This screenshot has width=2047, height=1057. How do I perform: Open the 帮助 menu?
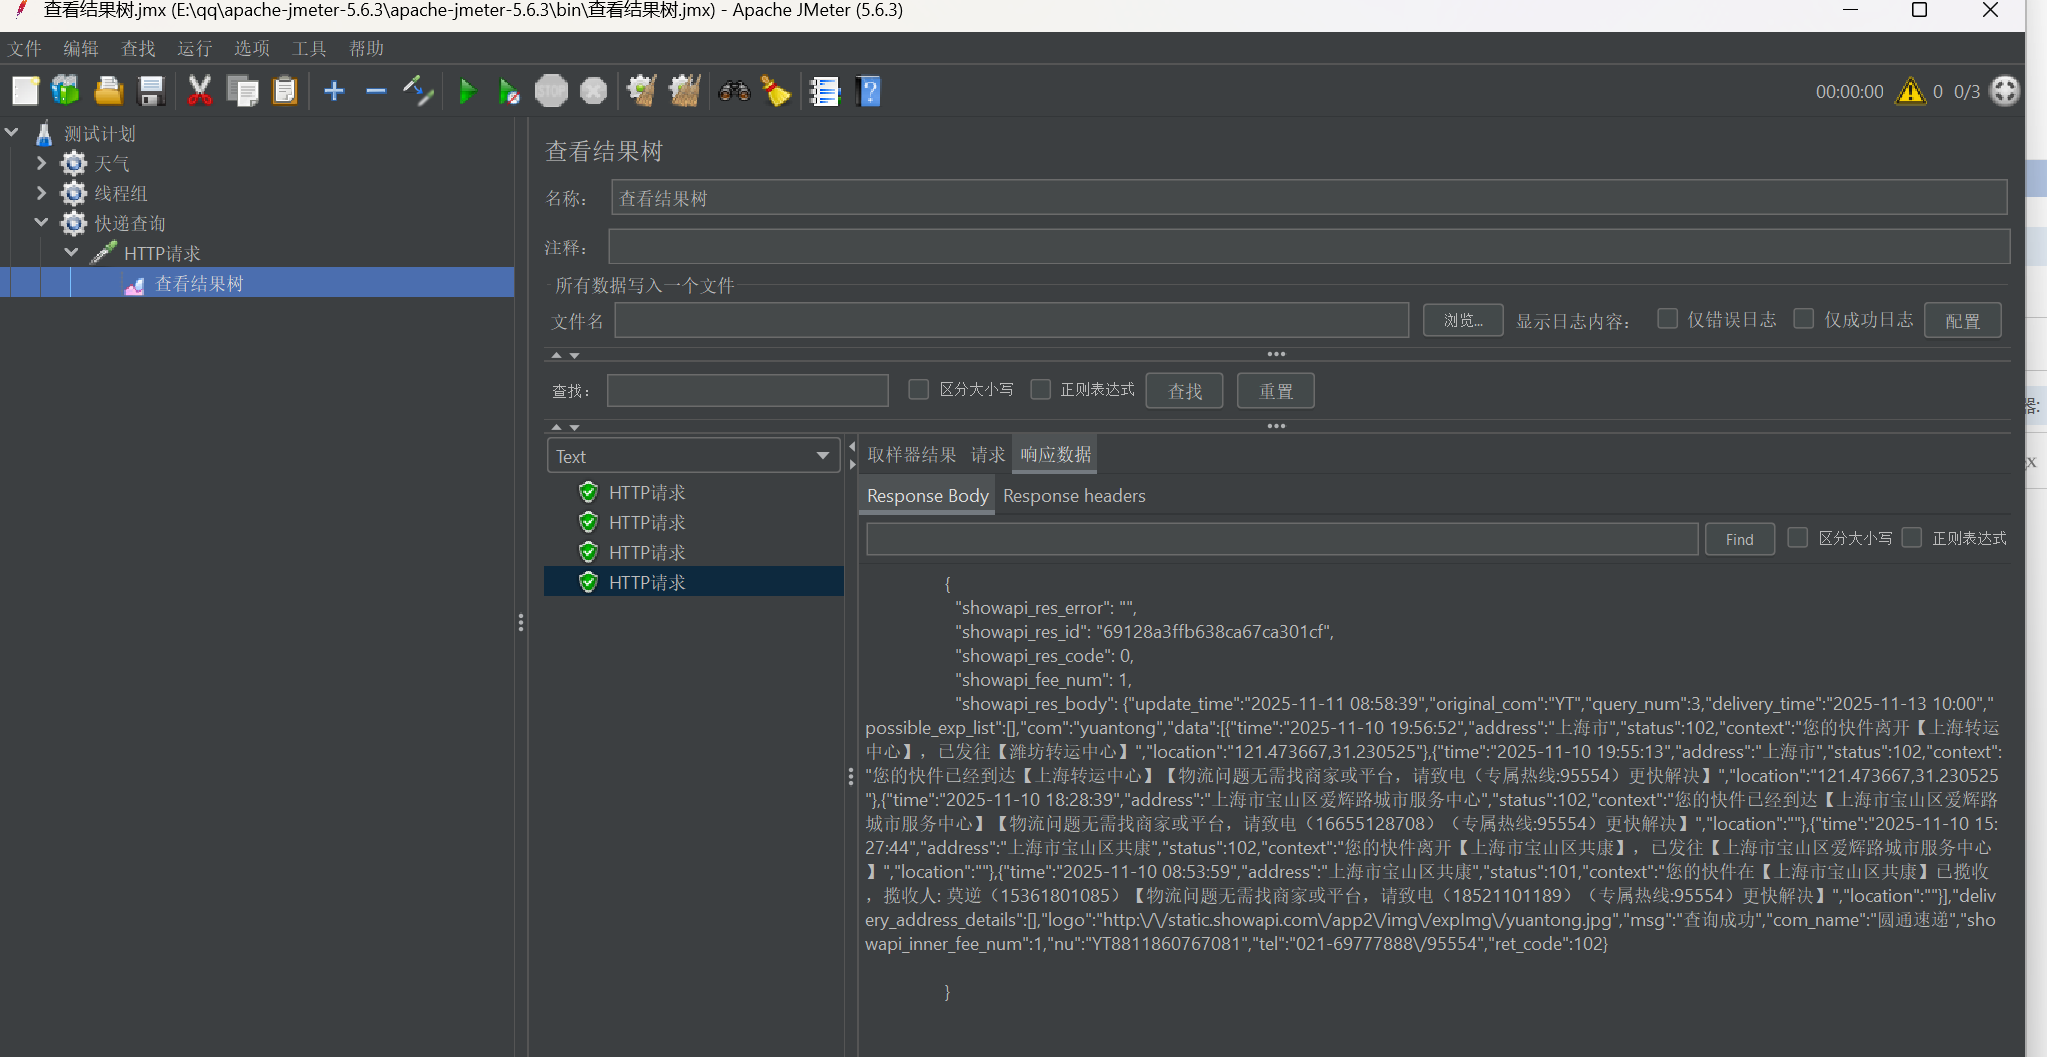(366, 48)
